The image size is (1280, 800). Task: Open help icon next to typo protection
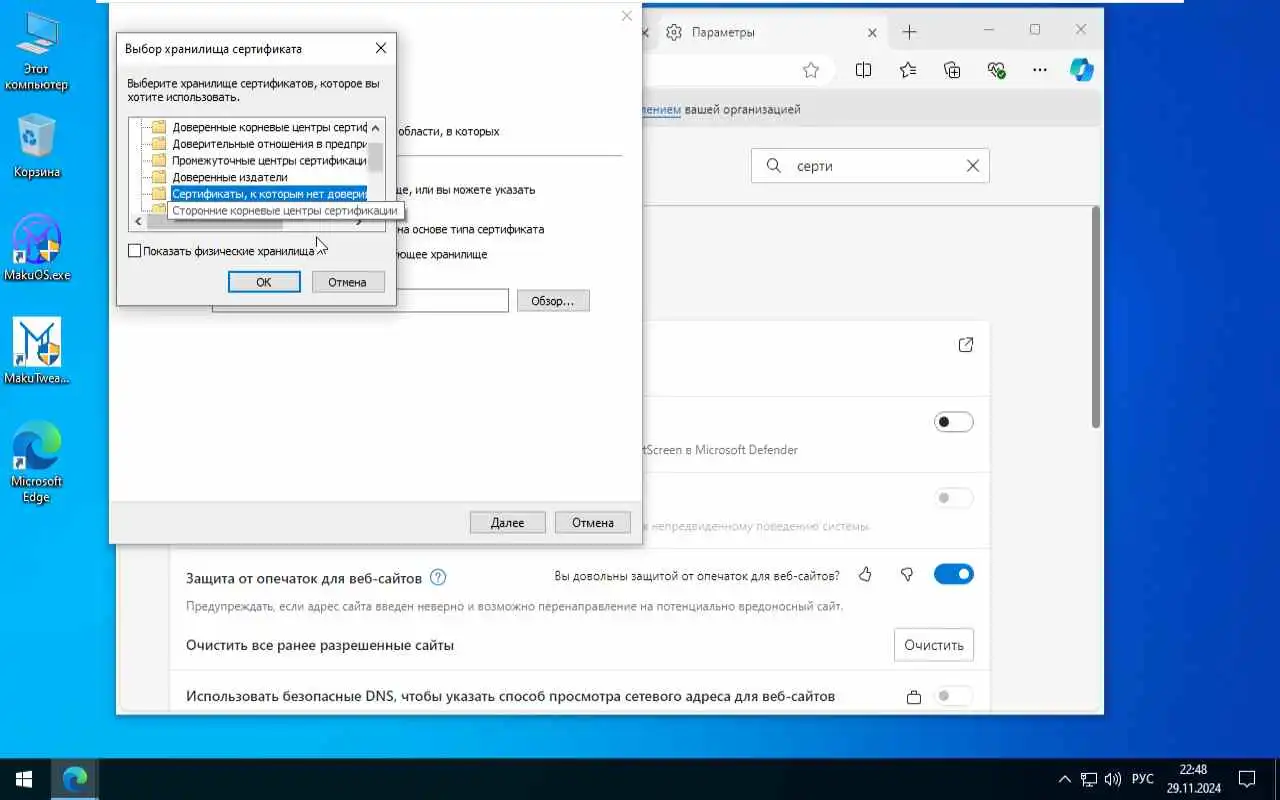click(x=438, y=577)
